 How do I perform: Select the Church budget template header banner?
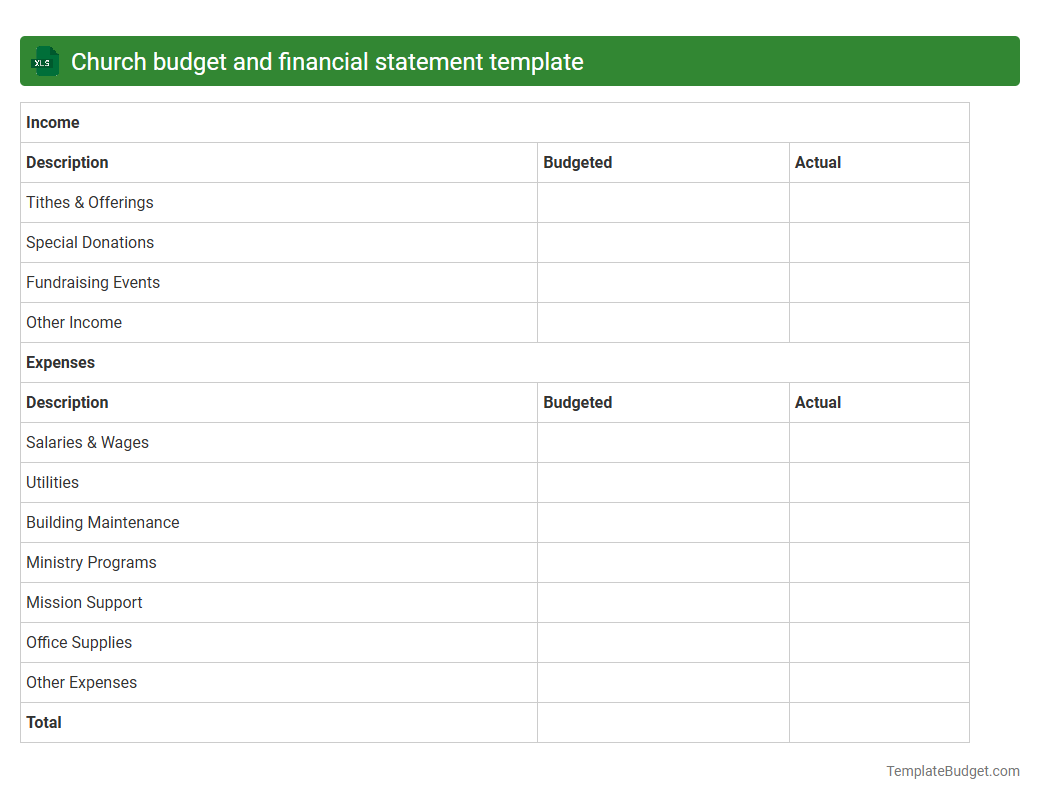click(x=520, y=61)
